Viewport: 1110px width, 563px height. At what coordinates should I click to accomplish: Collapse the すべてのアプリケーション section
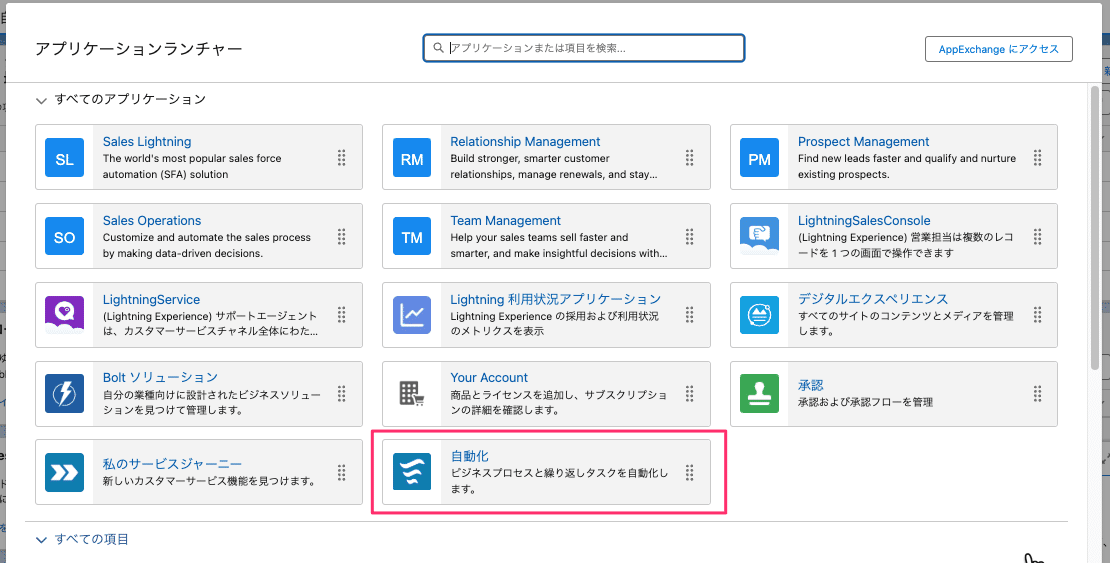pos(40,101)
